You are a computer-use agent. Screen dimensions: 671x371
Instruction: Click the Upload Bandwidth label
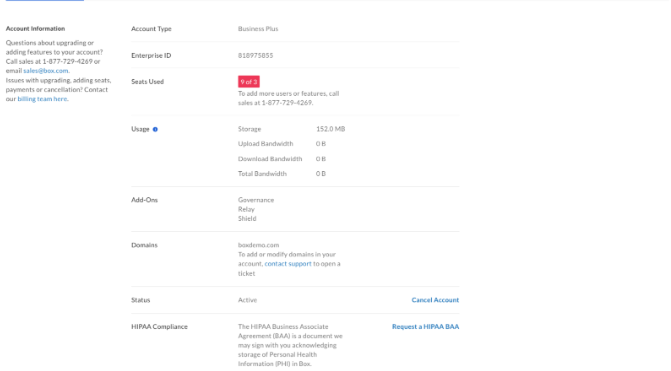coord(265,144)
